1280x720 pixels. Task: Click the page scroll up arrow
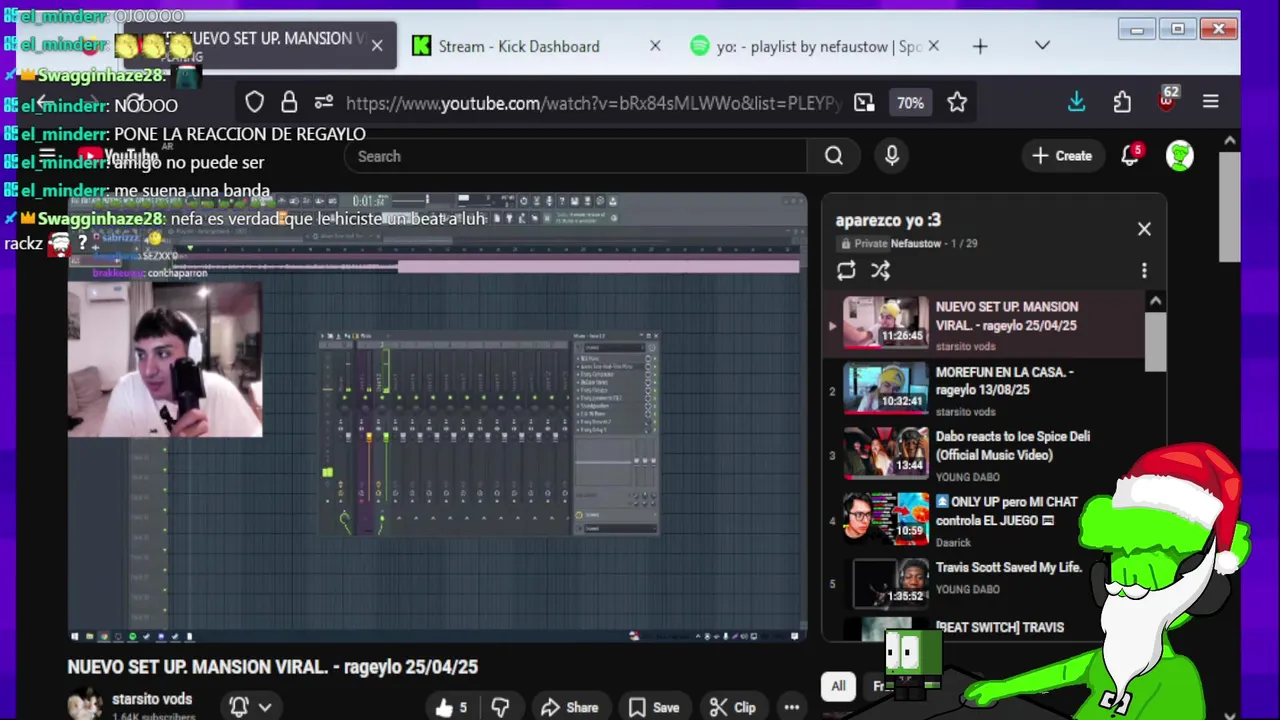coord(1230,141)
